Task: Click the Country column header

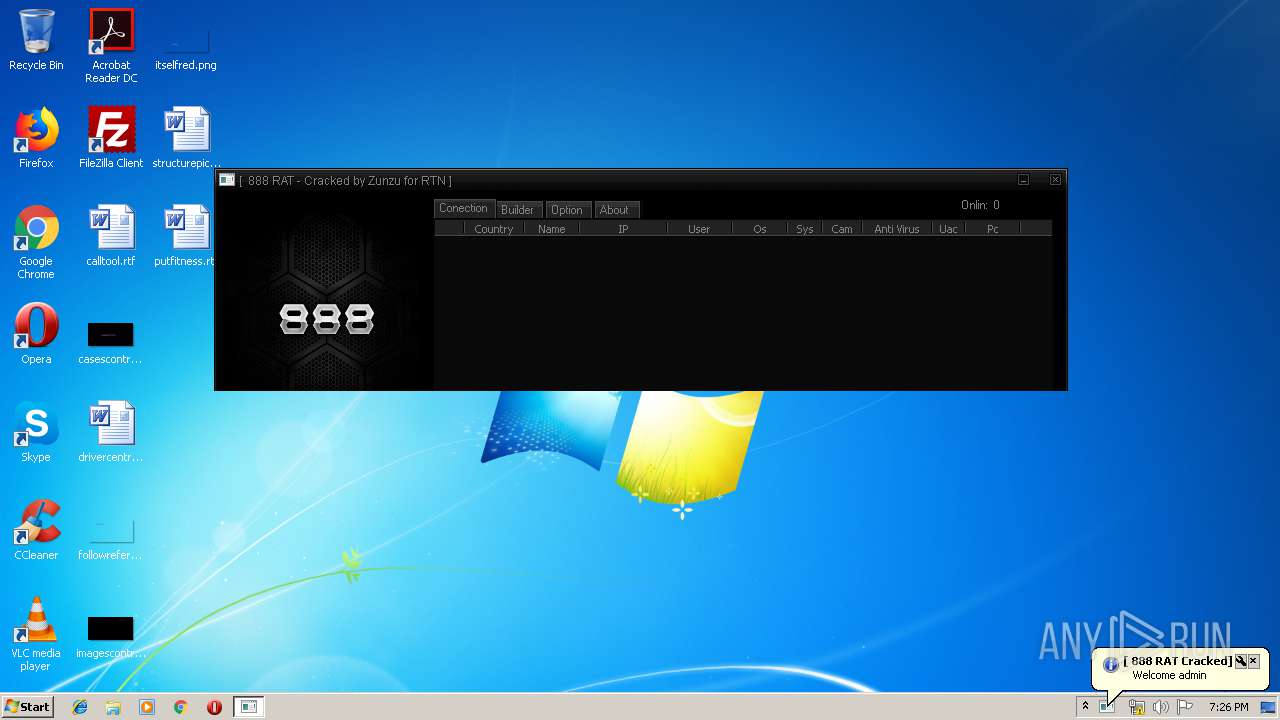Action: point(494,229)
